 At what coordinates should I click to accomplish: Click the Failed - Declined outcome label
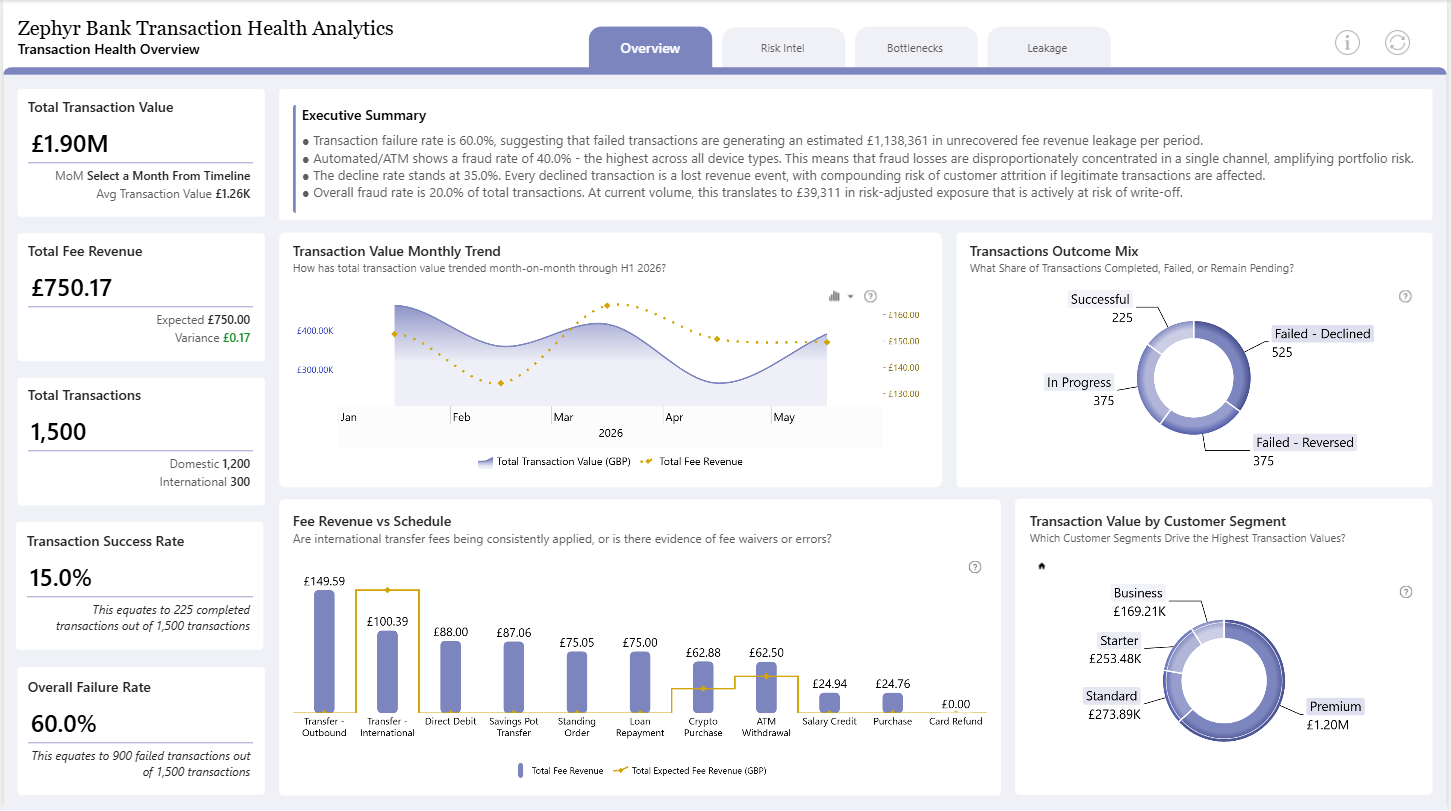[1322, 334]
